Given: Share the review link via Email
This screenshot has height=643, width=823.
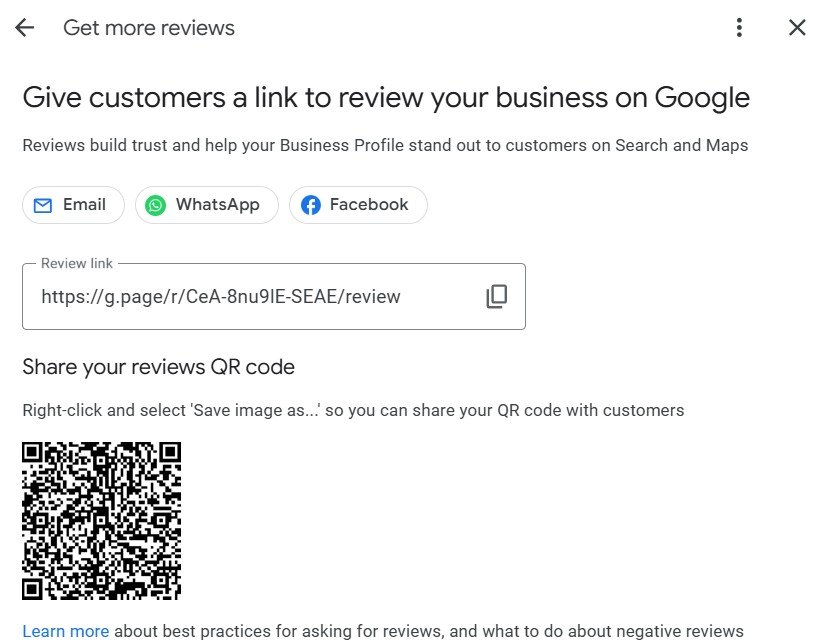Looking at the screenshot, I should coord(73,204).
